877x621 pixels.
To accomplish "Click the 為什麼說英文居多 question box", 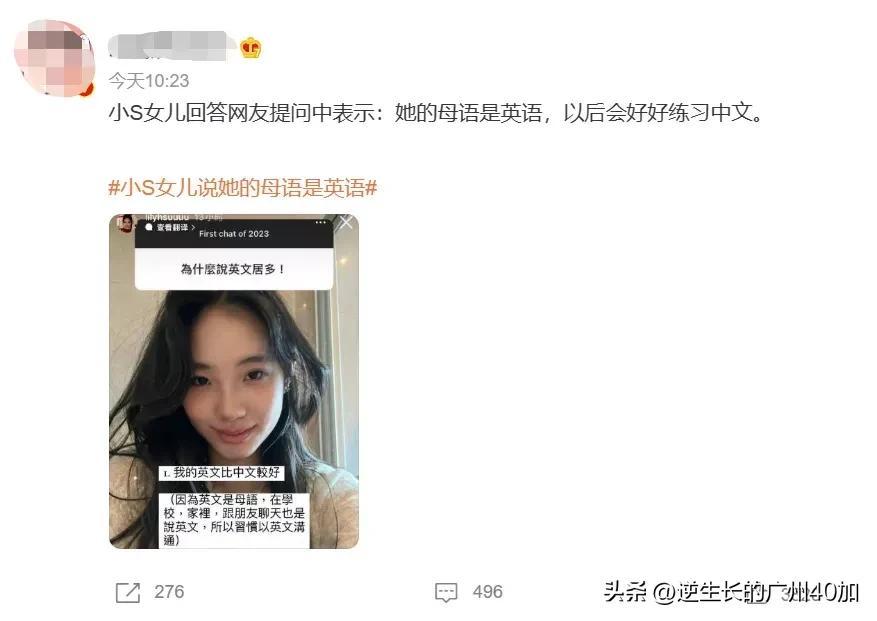I will tap(234, 269).
